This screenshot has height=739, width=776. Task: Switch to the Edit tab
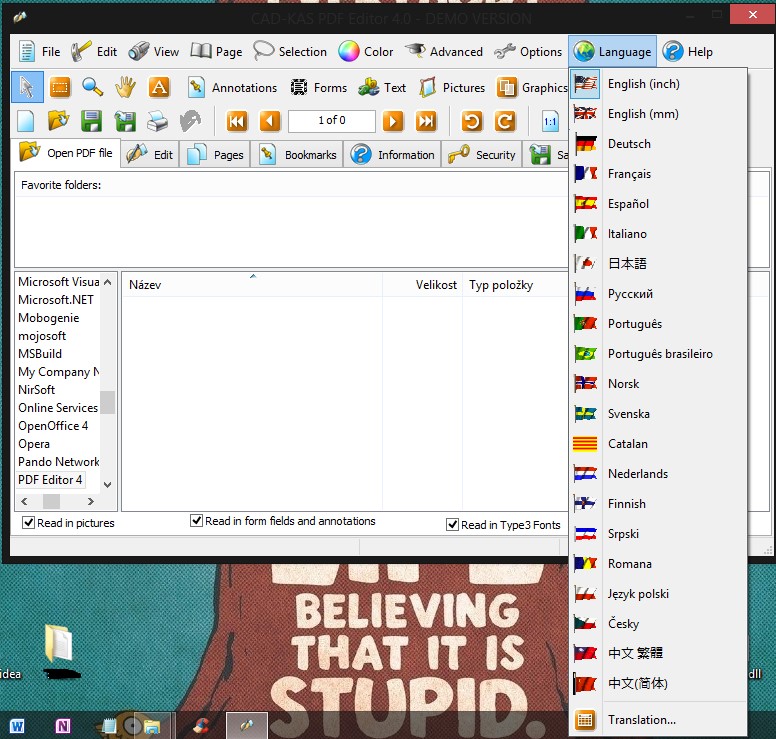point(149,155)
